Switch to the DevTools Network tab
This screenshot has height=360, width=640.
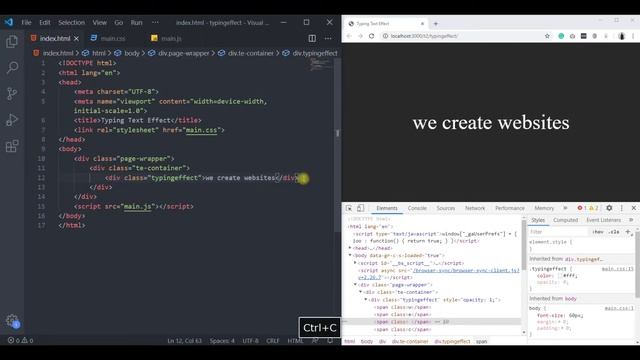[x=475, y=208]
